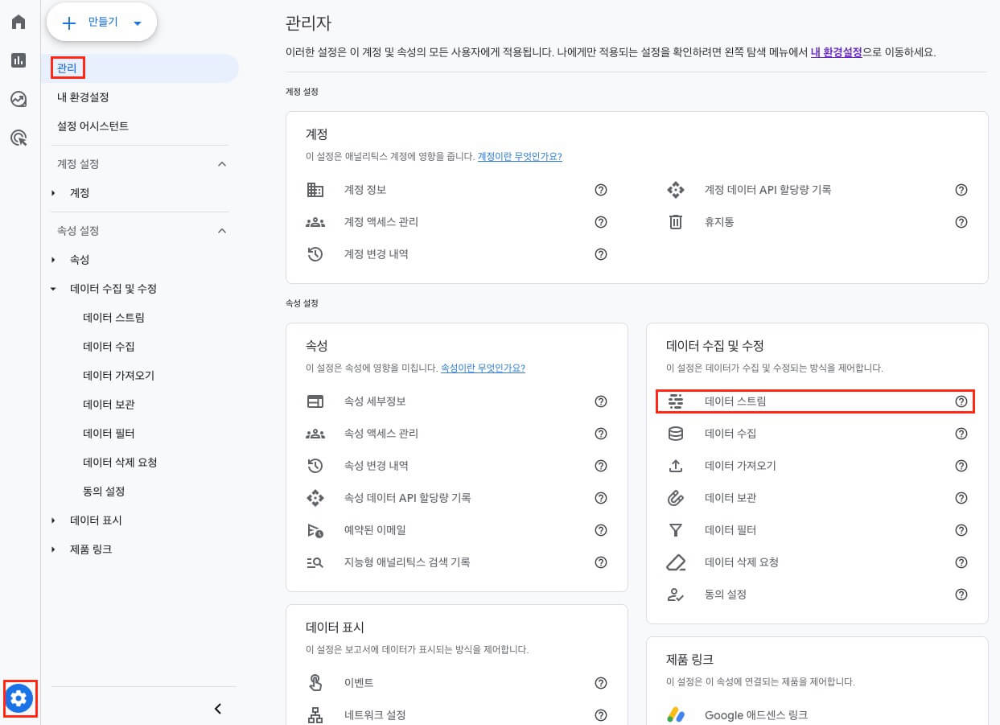The image size is (1000, 725).
Task: Click the help icon beside 데이터 스트림
Action: click(961, 402)
